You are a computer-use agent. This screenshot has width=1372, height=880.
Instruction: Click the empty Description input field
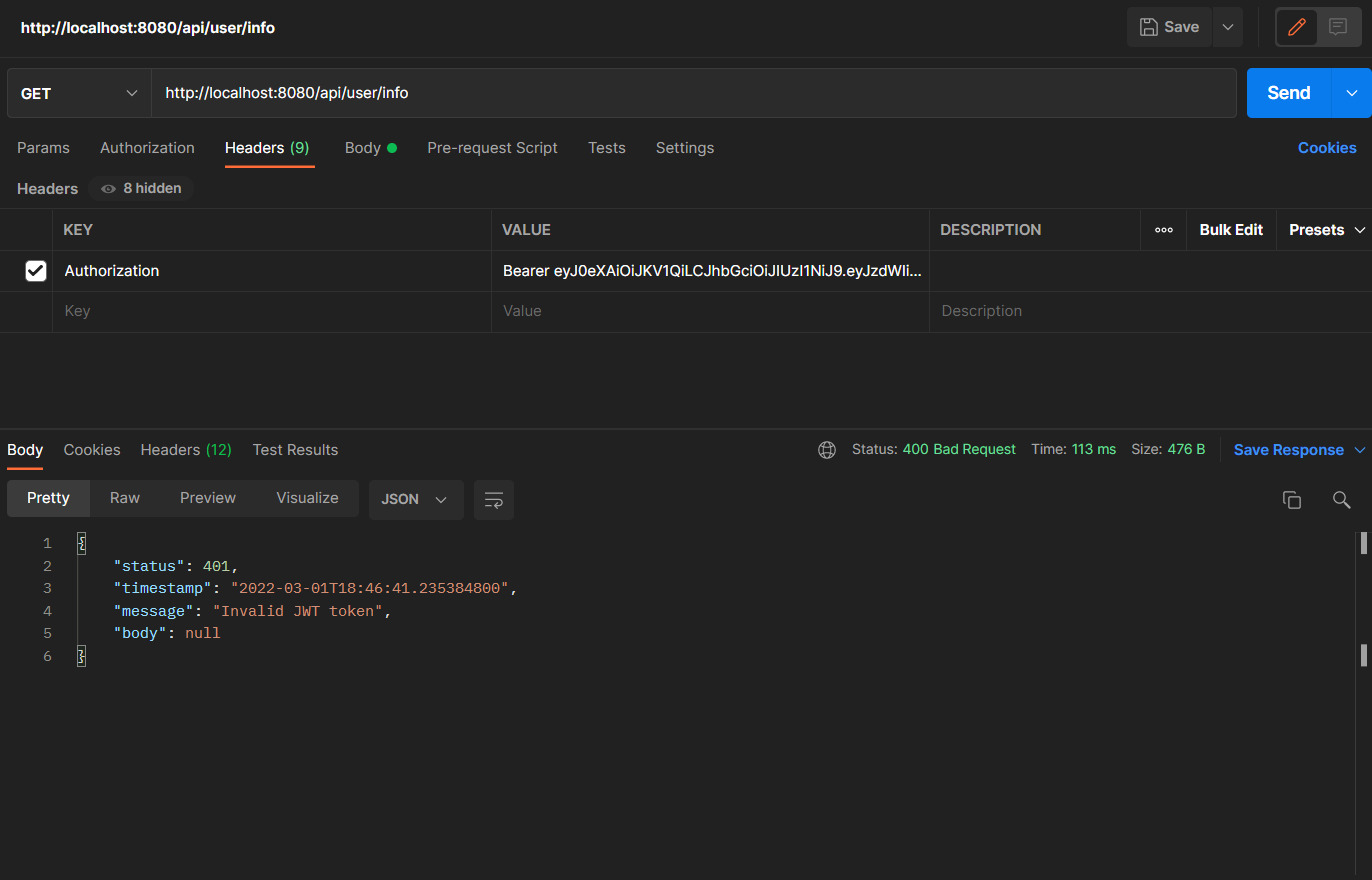1150,311
